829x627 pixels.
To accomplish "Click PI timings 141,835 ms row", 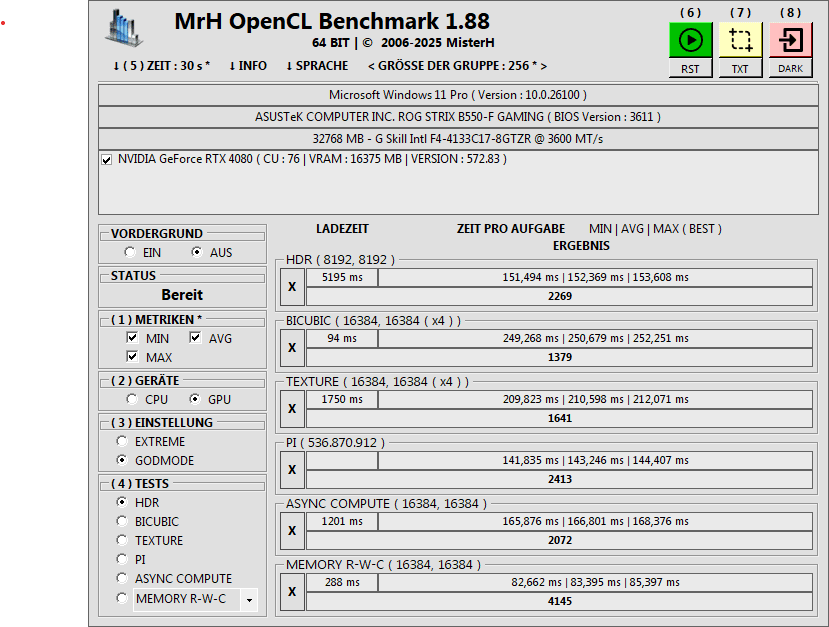I will [595, 460].
